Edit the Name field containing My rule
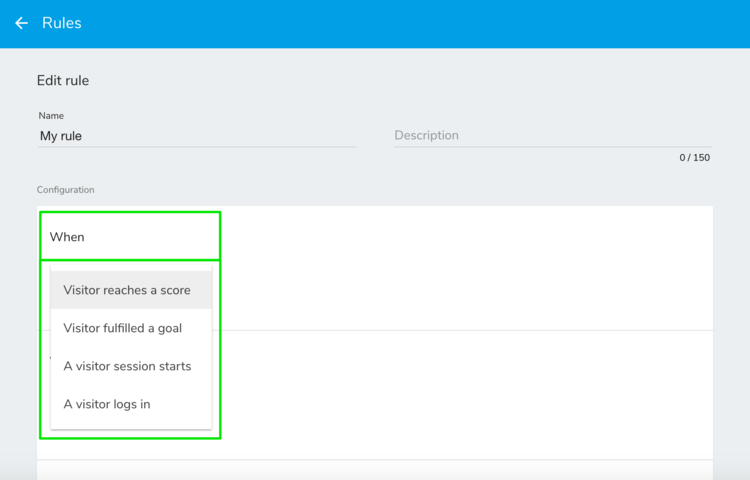This screenshot has height=480, width=750. (x=197, y=136)
